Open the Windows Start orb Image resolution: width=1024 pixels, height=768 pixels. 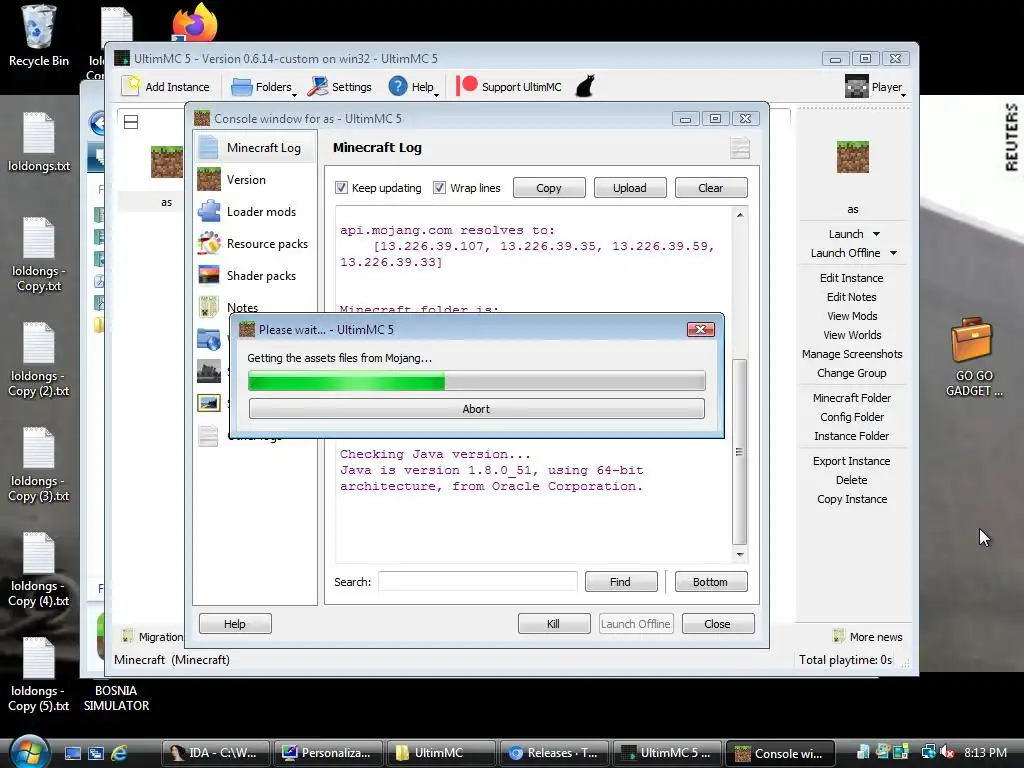pyautogui.click(x=29, y=752)
